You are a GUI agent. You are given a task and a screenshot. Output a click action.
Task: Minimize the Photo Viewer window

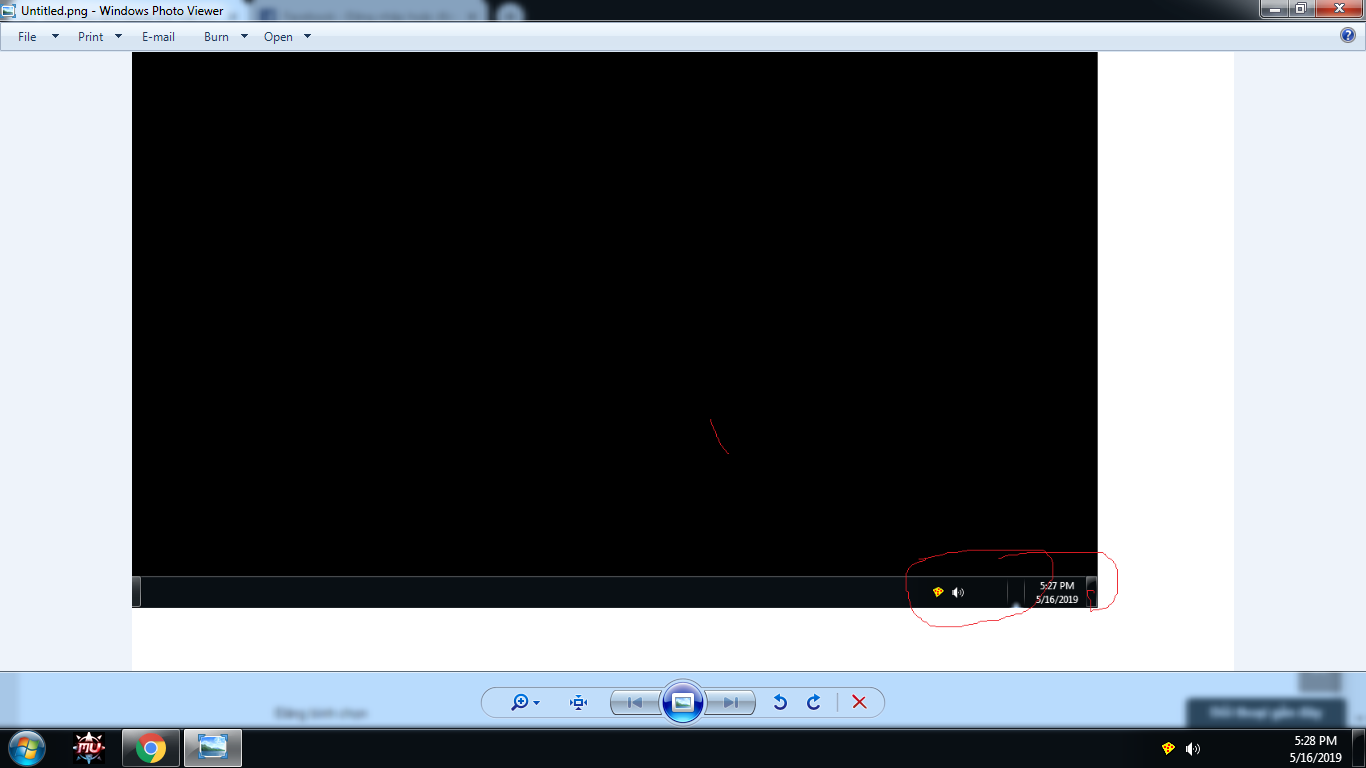pos(1274,9)
